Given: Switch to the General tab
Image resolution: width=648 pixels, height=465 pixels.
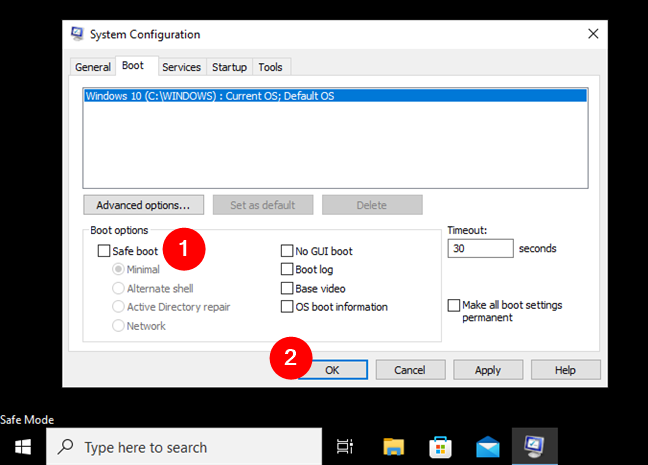Looking at the screenshot, I should click(x=93, y=67).
